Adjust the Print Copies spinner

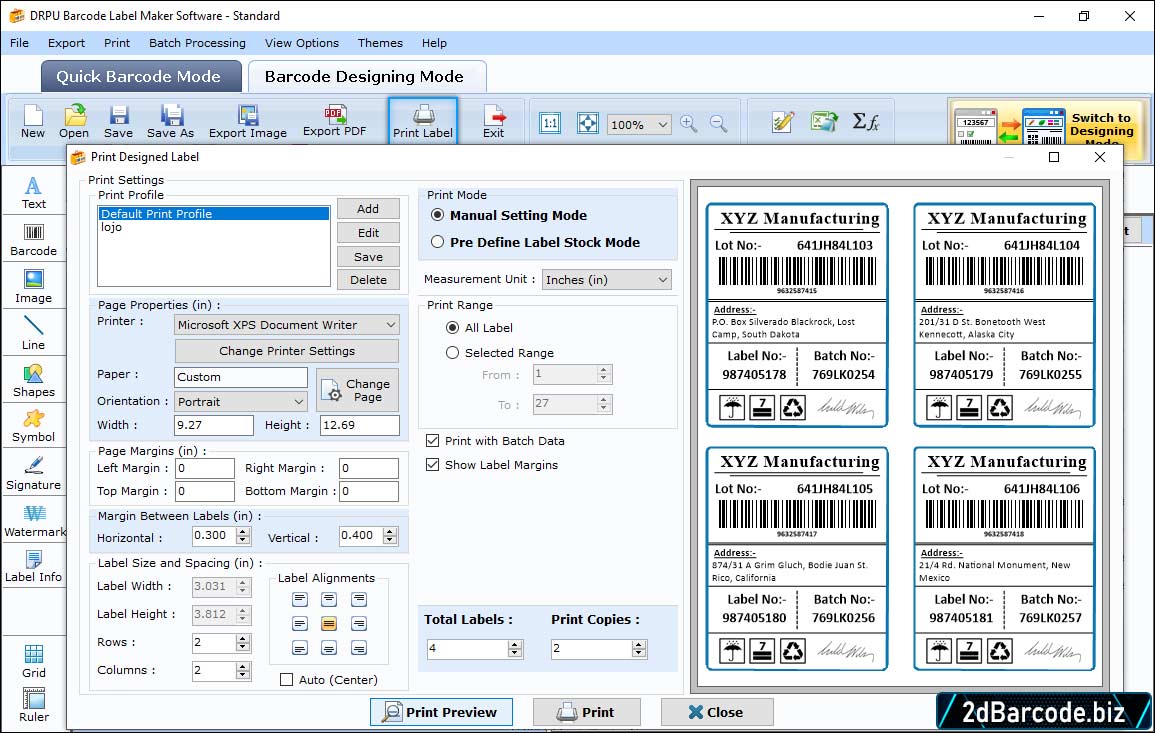(639, 649)
